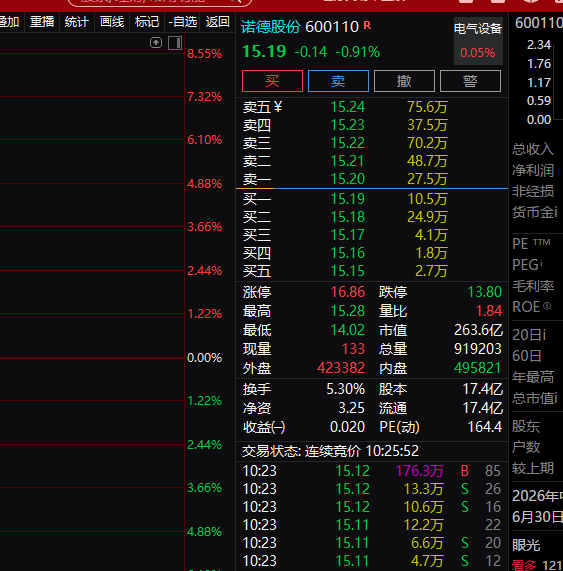The image size is (563, 571).
Task: Click 净利润 in the right panel
Action: [x=533, y=170]
